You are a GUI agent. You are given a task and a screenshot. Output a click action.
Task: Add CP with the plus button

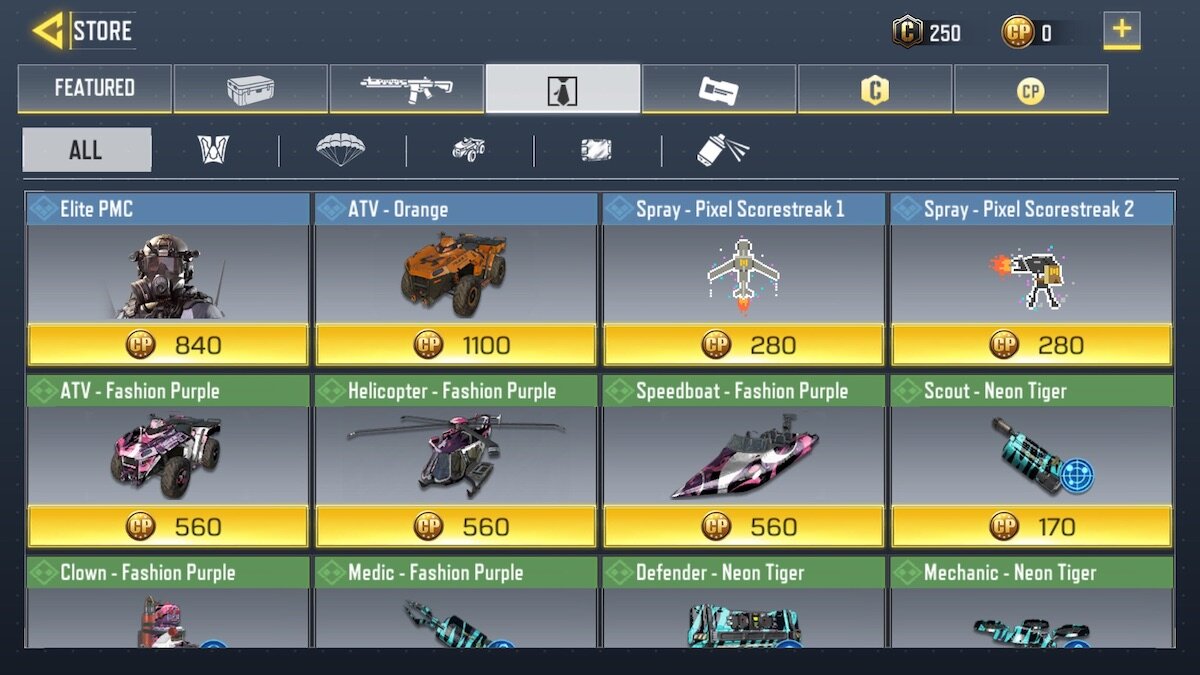point(1122,31)
